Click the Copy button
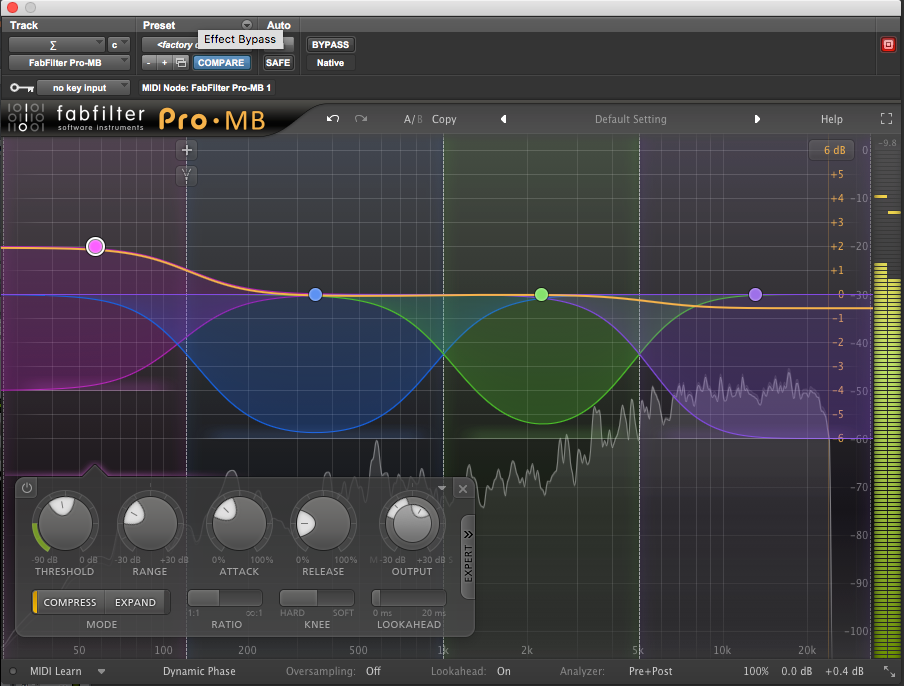Screen dimensions: 904x686 click(444, 119)
